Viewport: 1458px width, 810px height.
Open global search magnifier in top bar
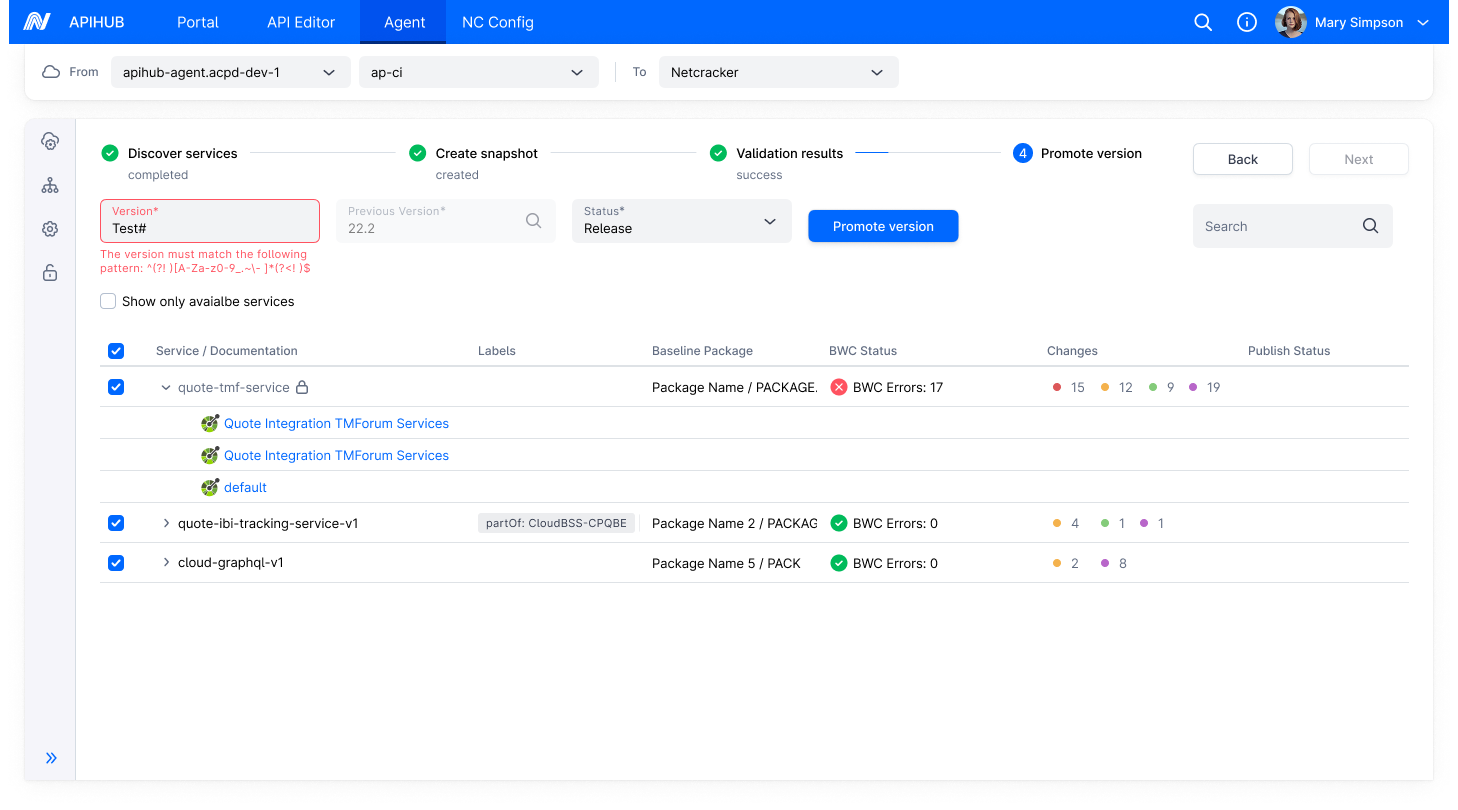[1203, 22]
